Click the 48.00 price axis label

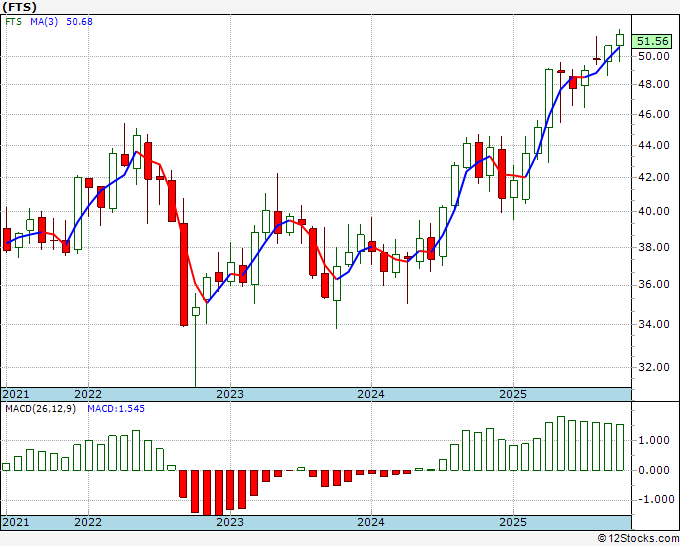(654, 84)
